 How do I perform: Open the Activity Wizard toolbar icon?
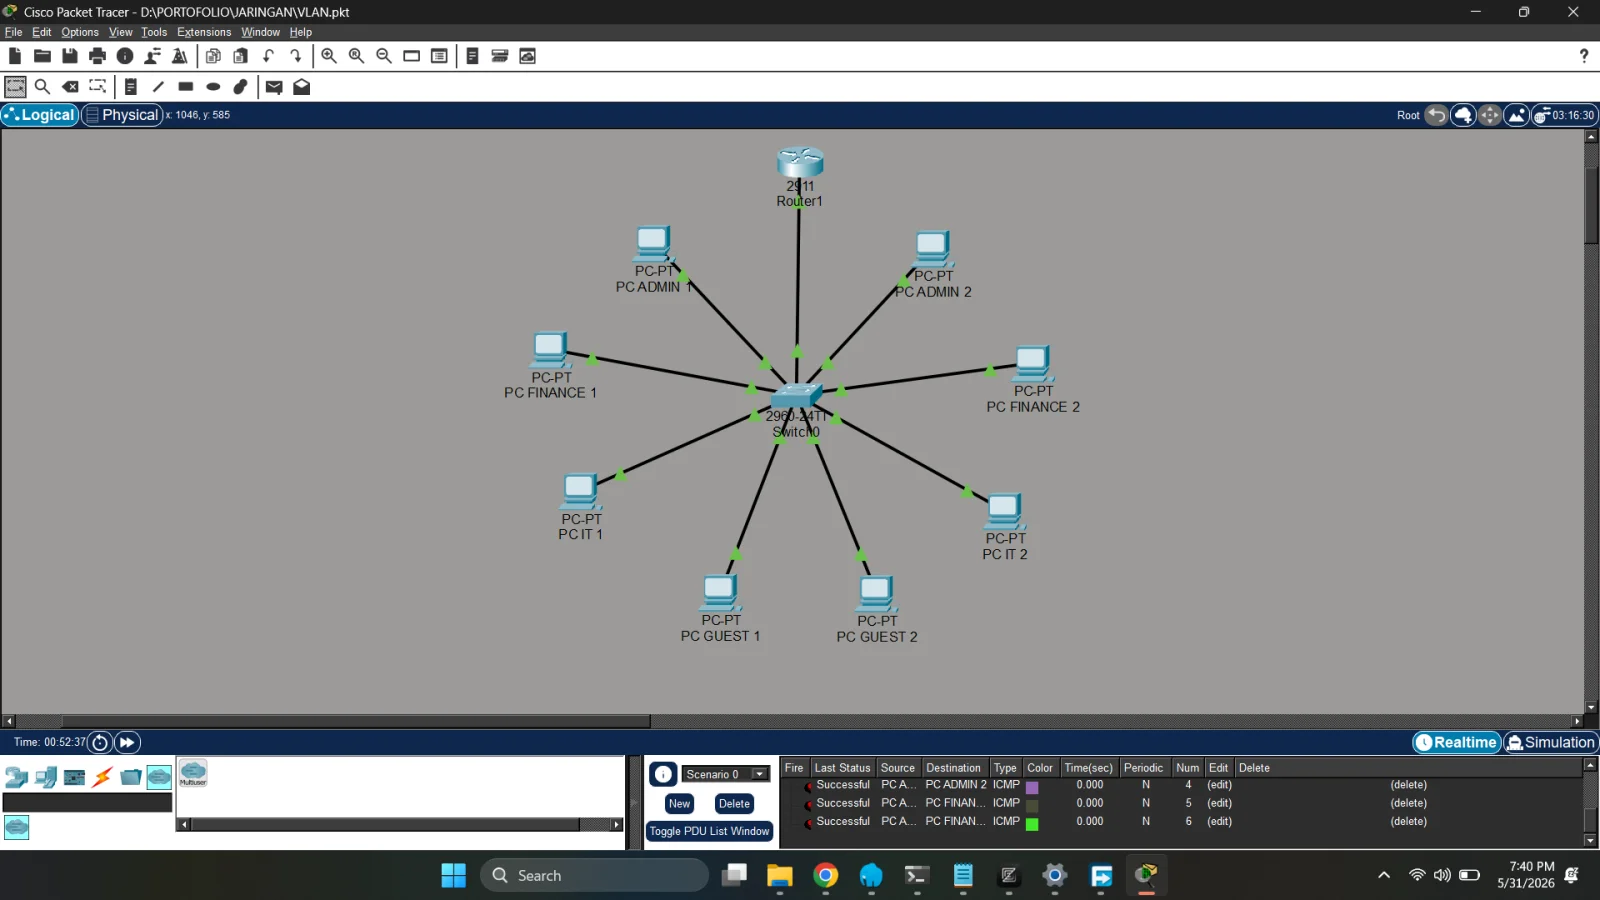(x=153, y=56)
